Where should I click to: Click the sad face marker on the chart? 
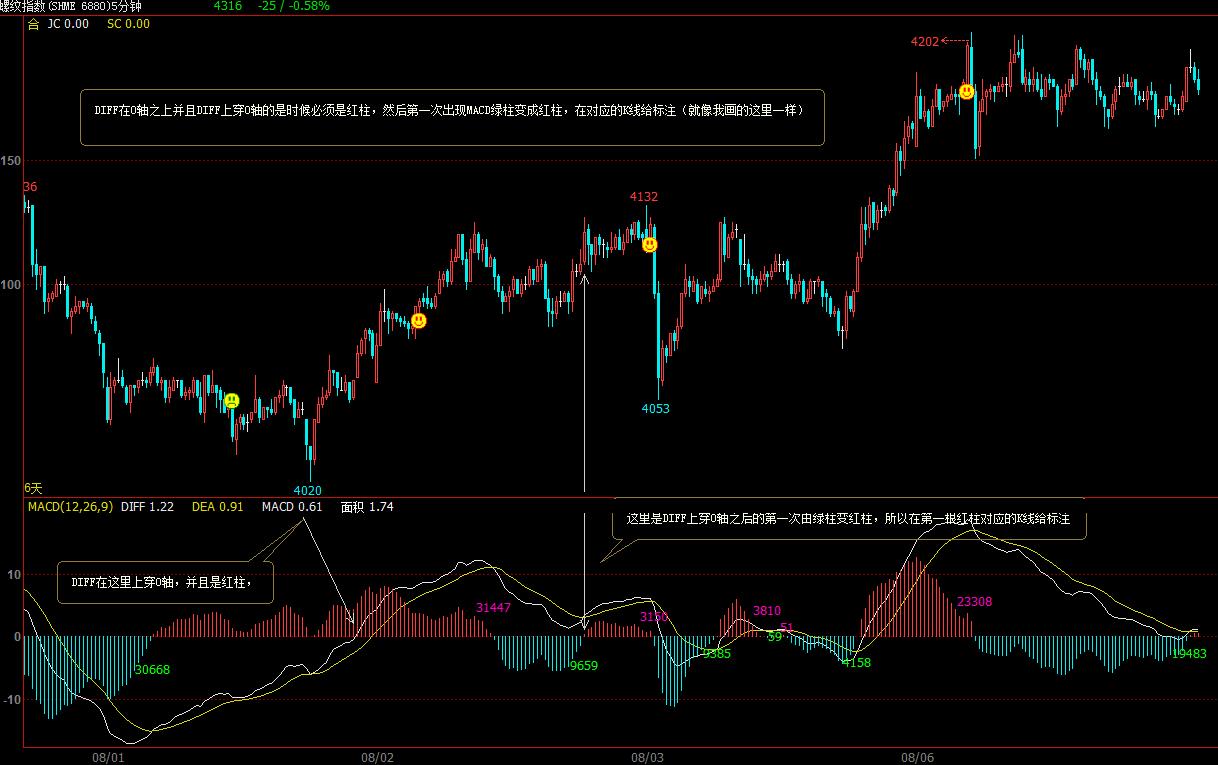(x=232, y=401)
